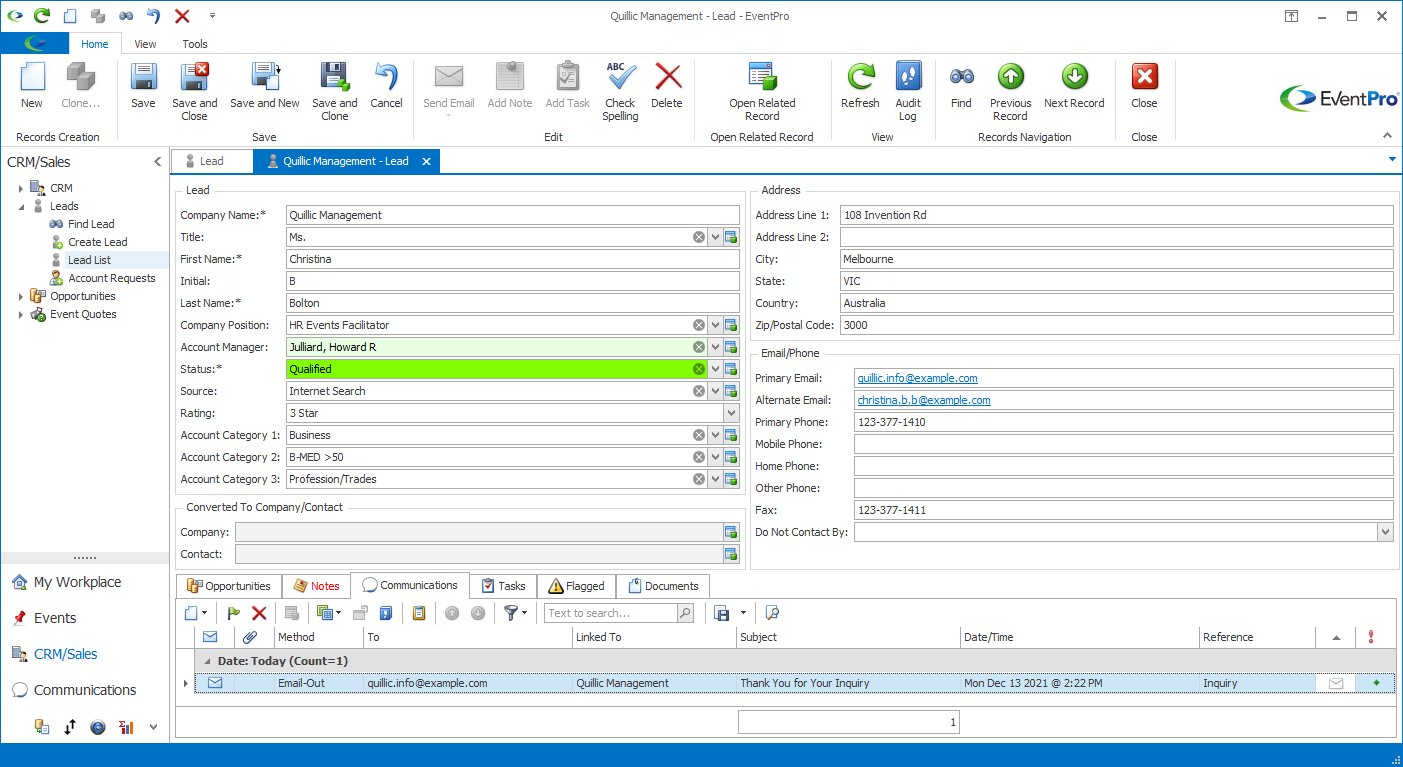
Task: Open lookup for Account Manager field
Action: (x=731, y=347)
